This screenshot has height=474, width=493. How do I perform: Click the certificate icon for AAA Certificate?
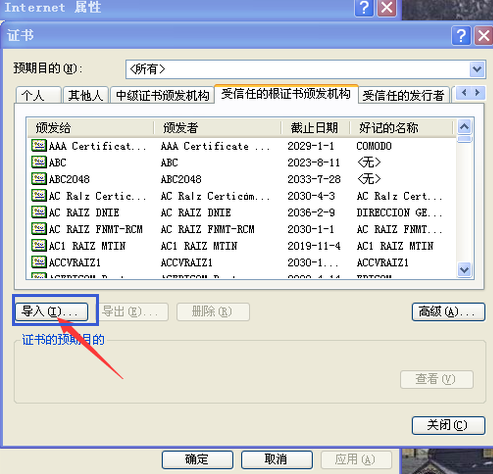[39, 146]
